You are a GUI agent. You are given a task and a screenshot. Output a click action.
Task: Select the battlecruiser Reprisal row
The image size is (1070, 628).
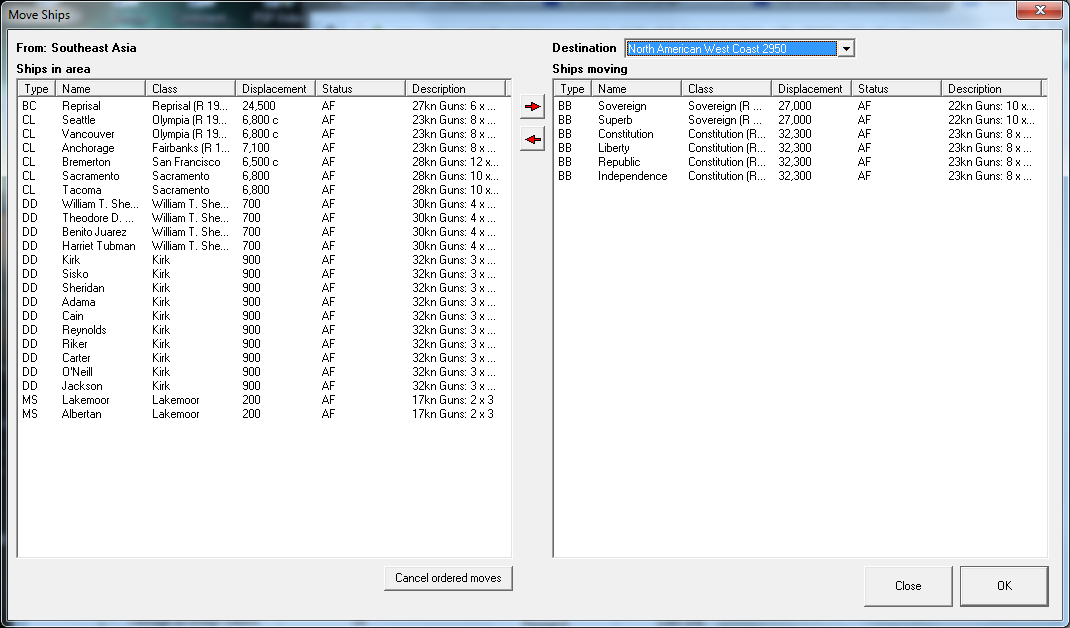pos(263,106)
